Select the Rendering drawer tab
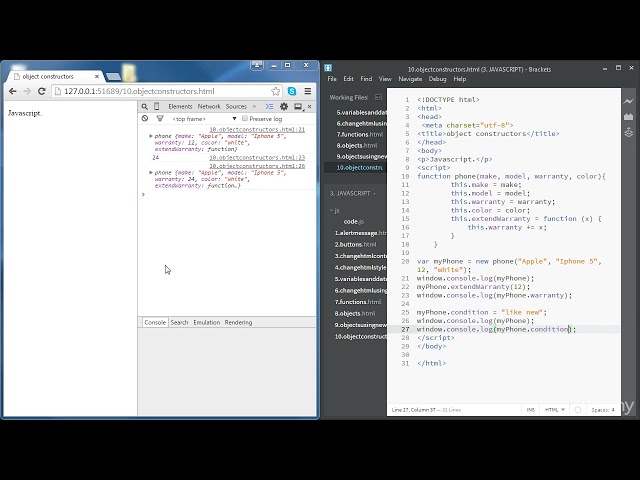The height and width of the screenshot is (480, 640). [238, 322]
